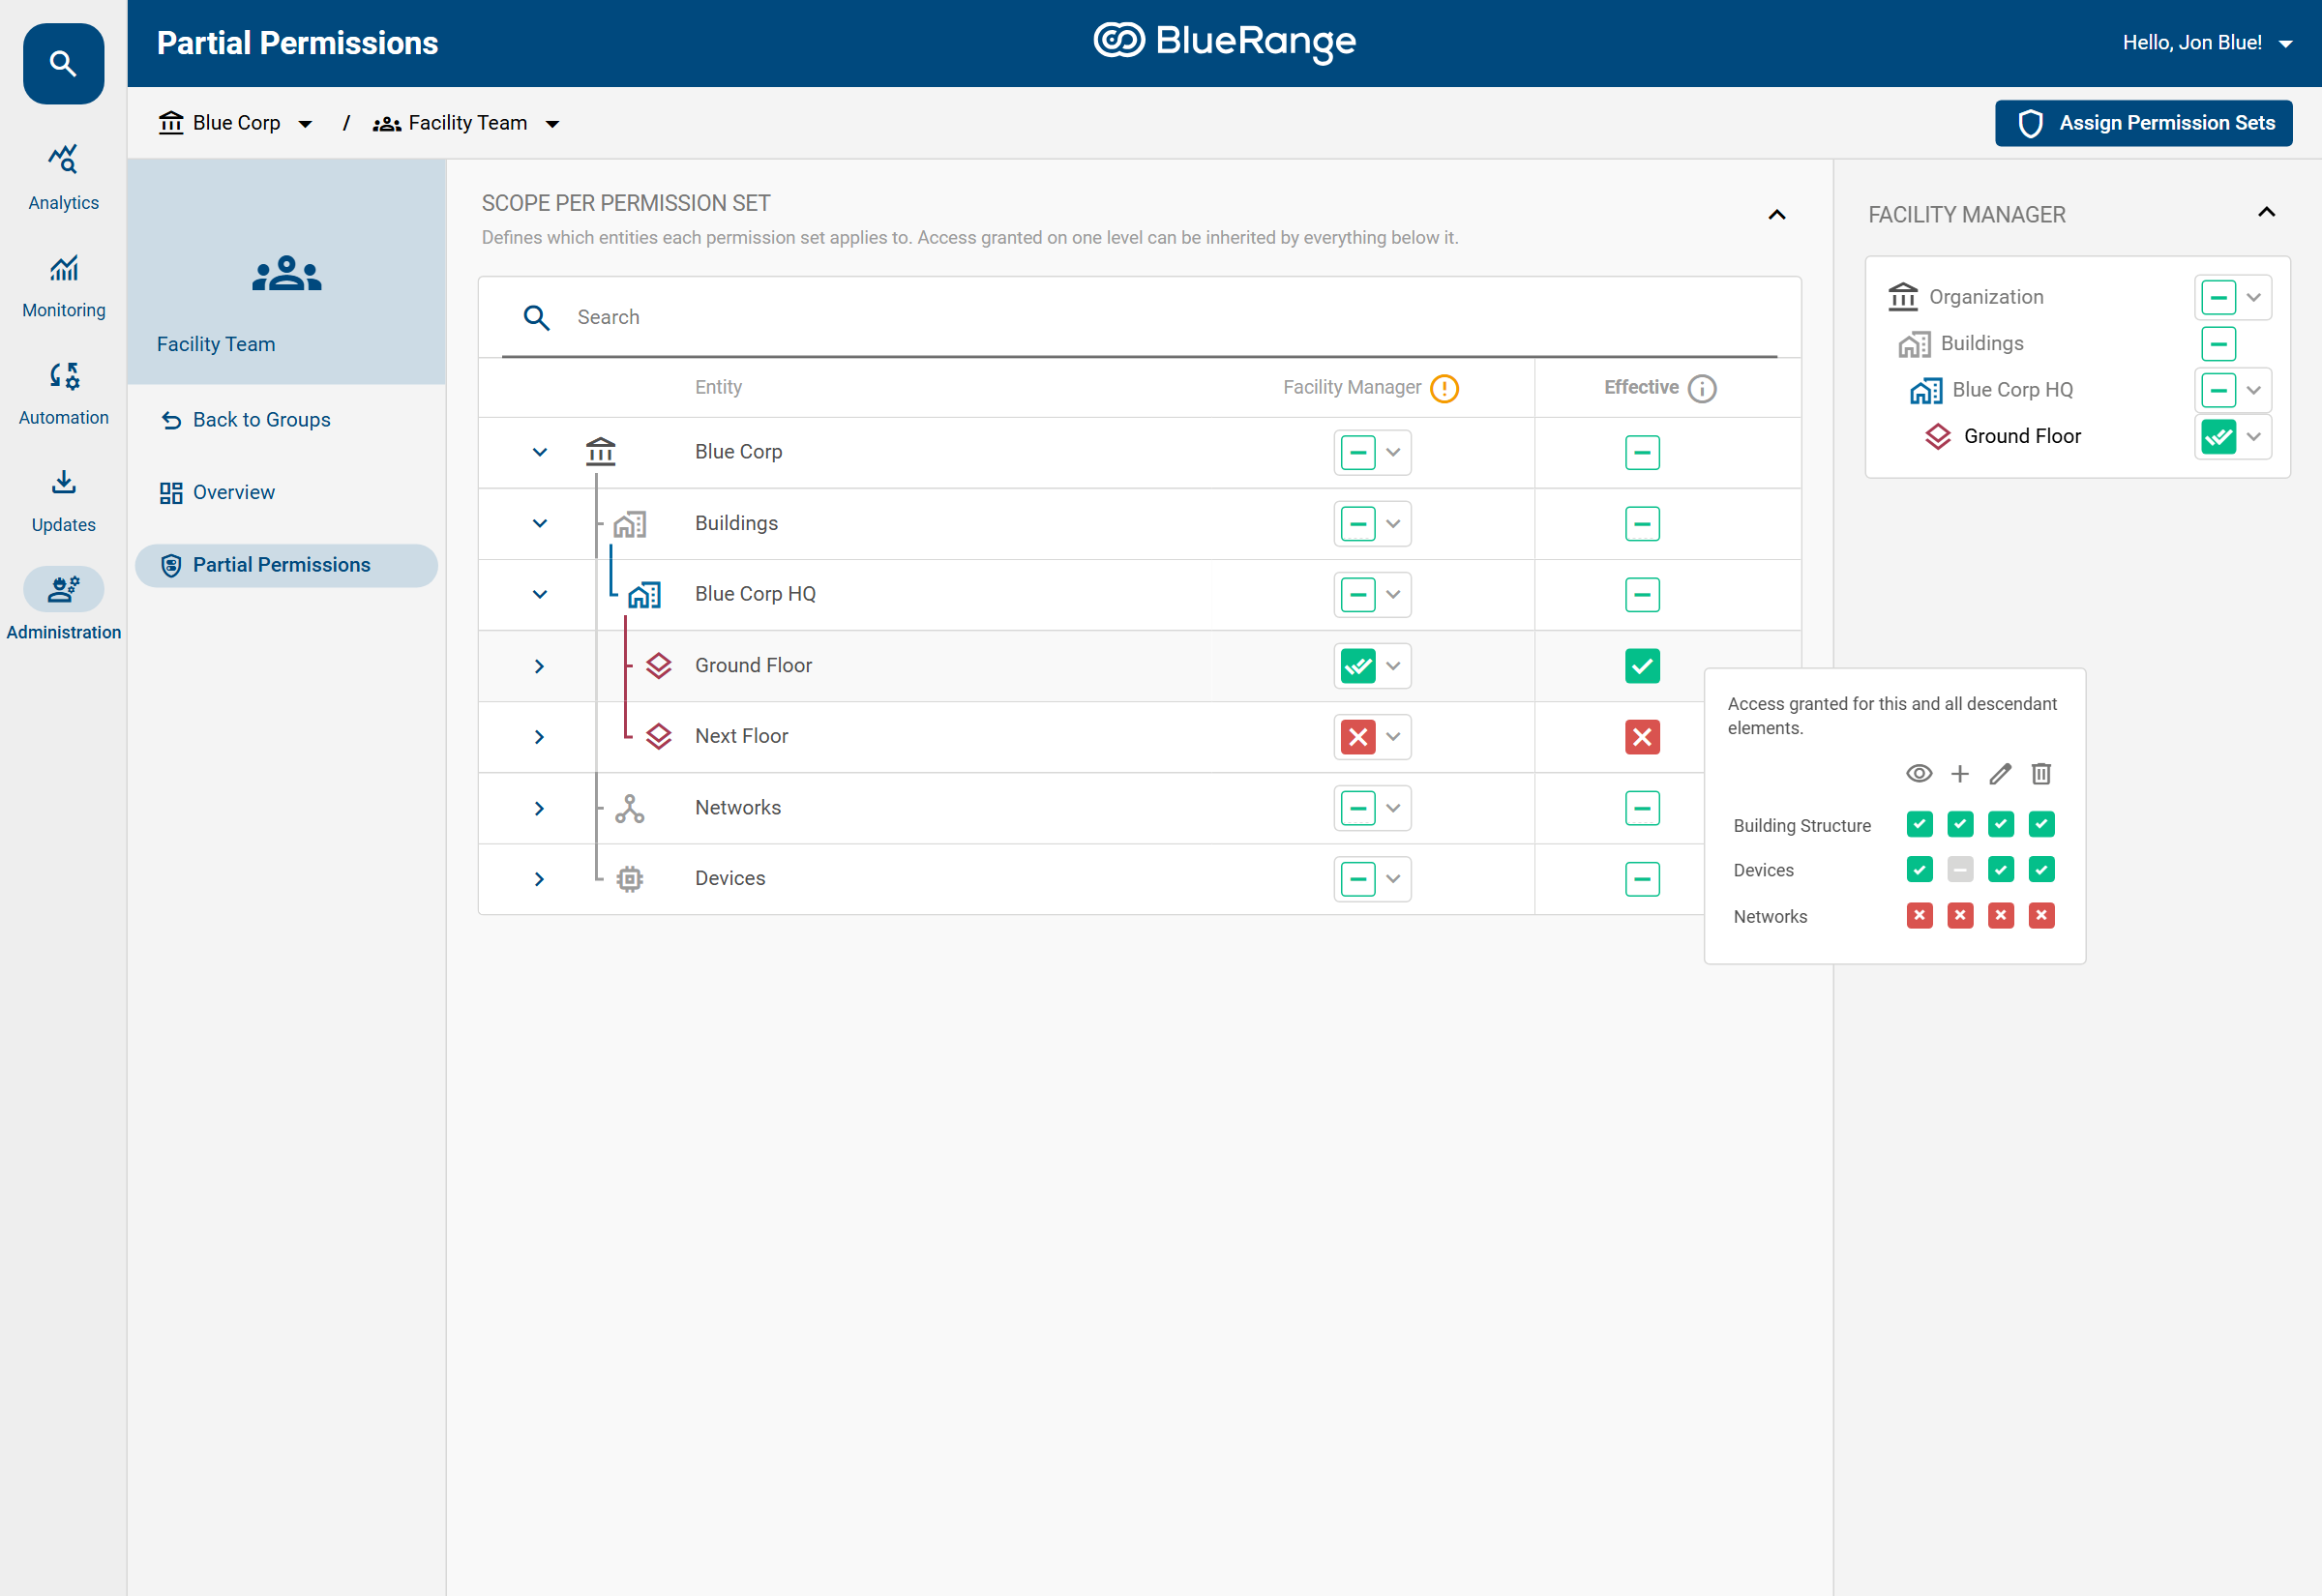Collapse the Buildings tree row
The image size is (2322, 1596).
point(539,523)
